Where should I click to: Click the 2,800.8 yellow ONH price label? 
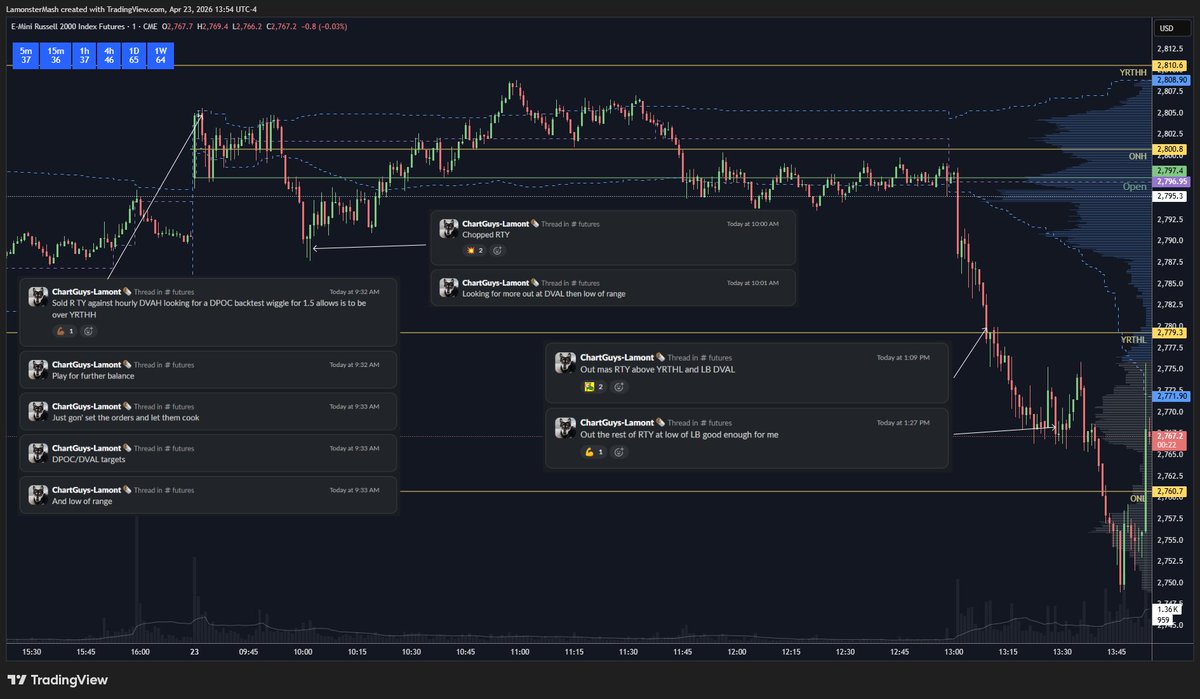(x=1171, y=150)
